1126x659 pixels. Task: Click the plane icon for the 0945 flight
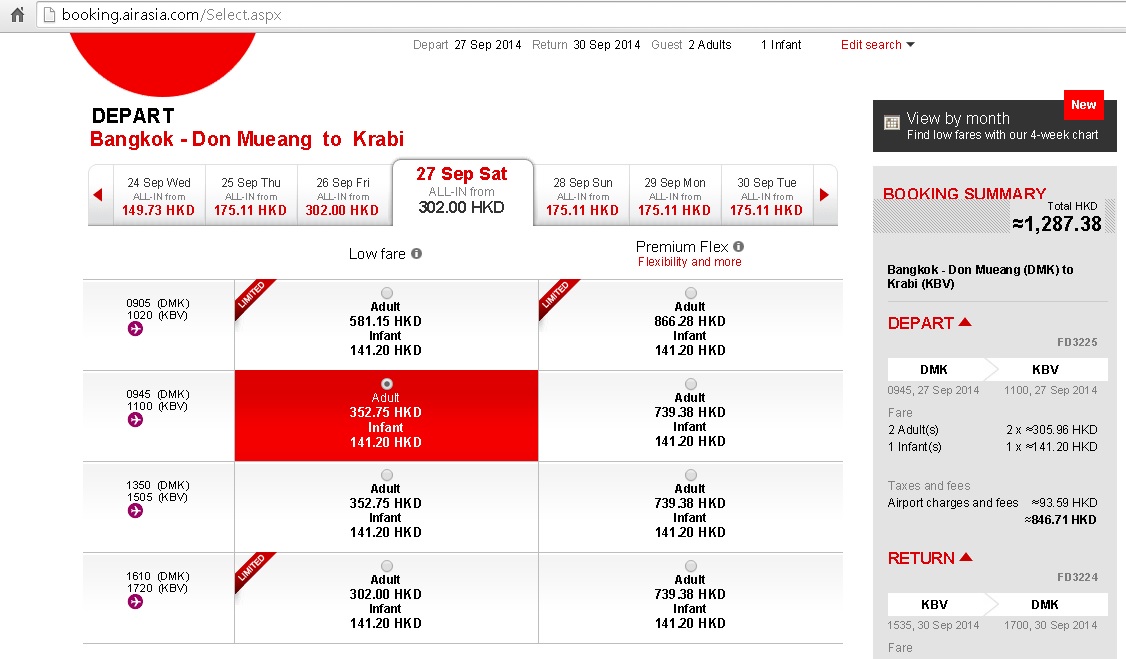click(135, 420)
